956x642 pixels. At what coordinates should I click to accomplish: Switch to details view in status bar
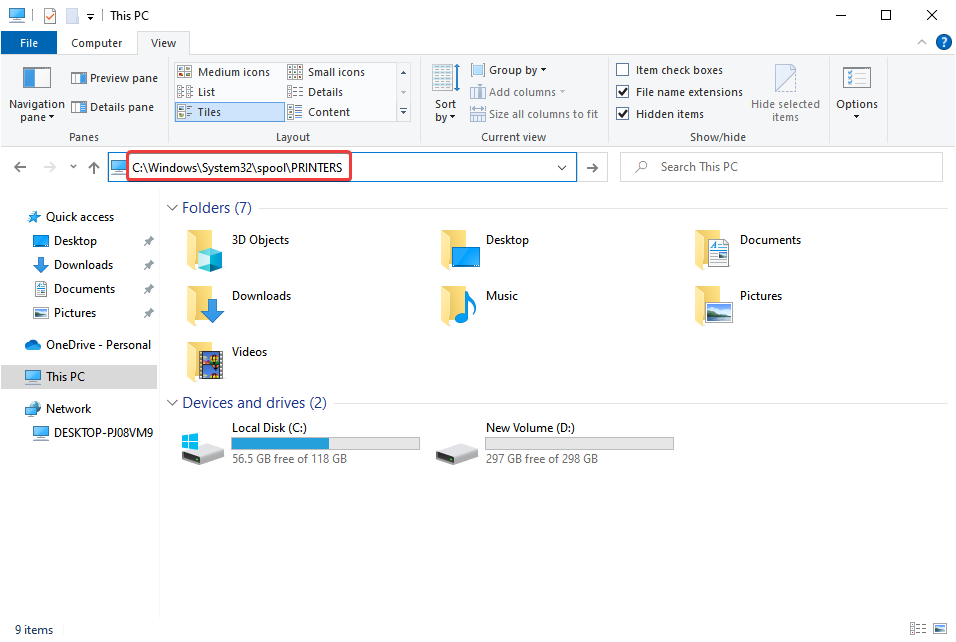[x=918, y=629]
